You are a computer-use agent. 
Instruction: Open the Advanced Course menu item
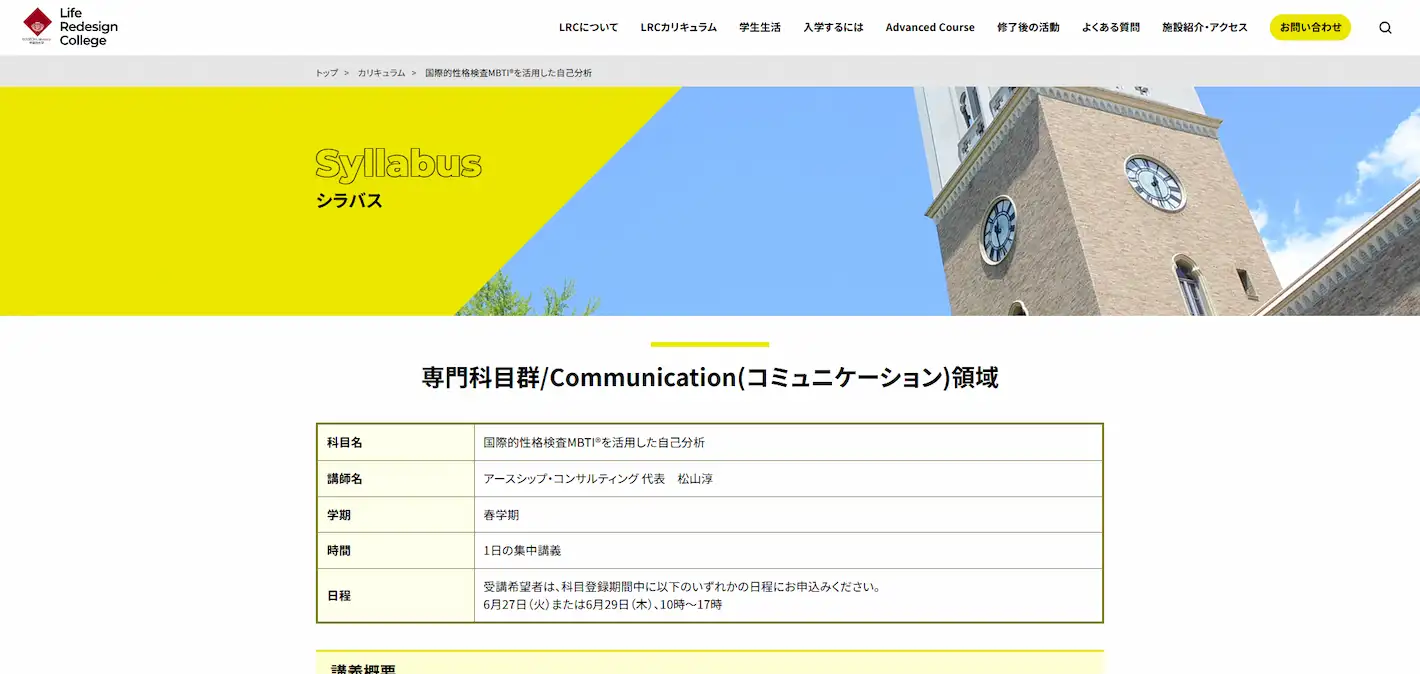[x=930, y=28]
